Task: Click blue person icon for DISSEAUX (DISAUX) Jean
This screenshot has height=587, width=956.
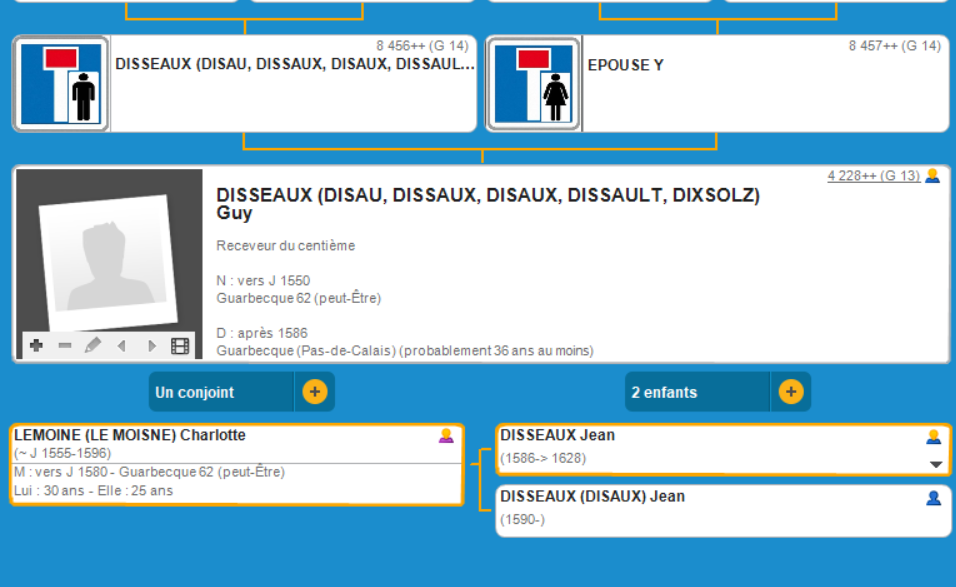Action: coord(933,498)
